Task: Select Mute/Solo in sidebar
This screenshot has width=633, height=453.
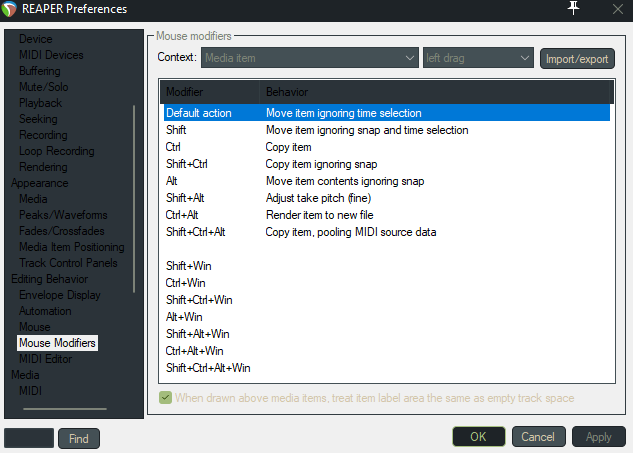Action: (x=44, y=87)
